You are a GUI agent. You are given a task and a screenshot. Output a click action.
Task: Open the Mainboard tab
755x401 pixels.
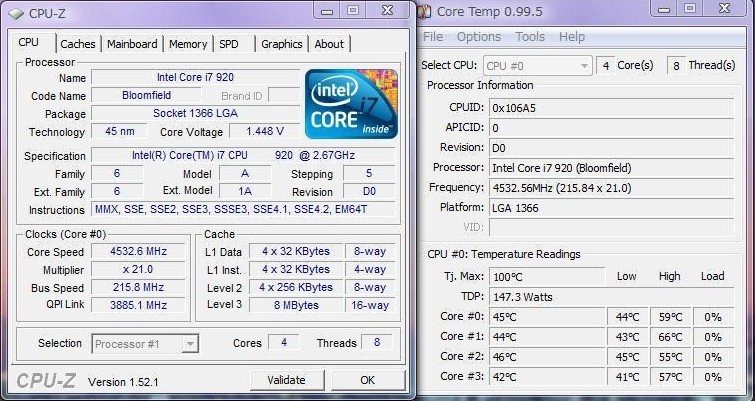click(x=132, y=44)
